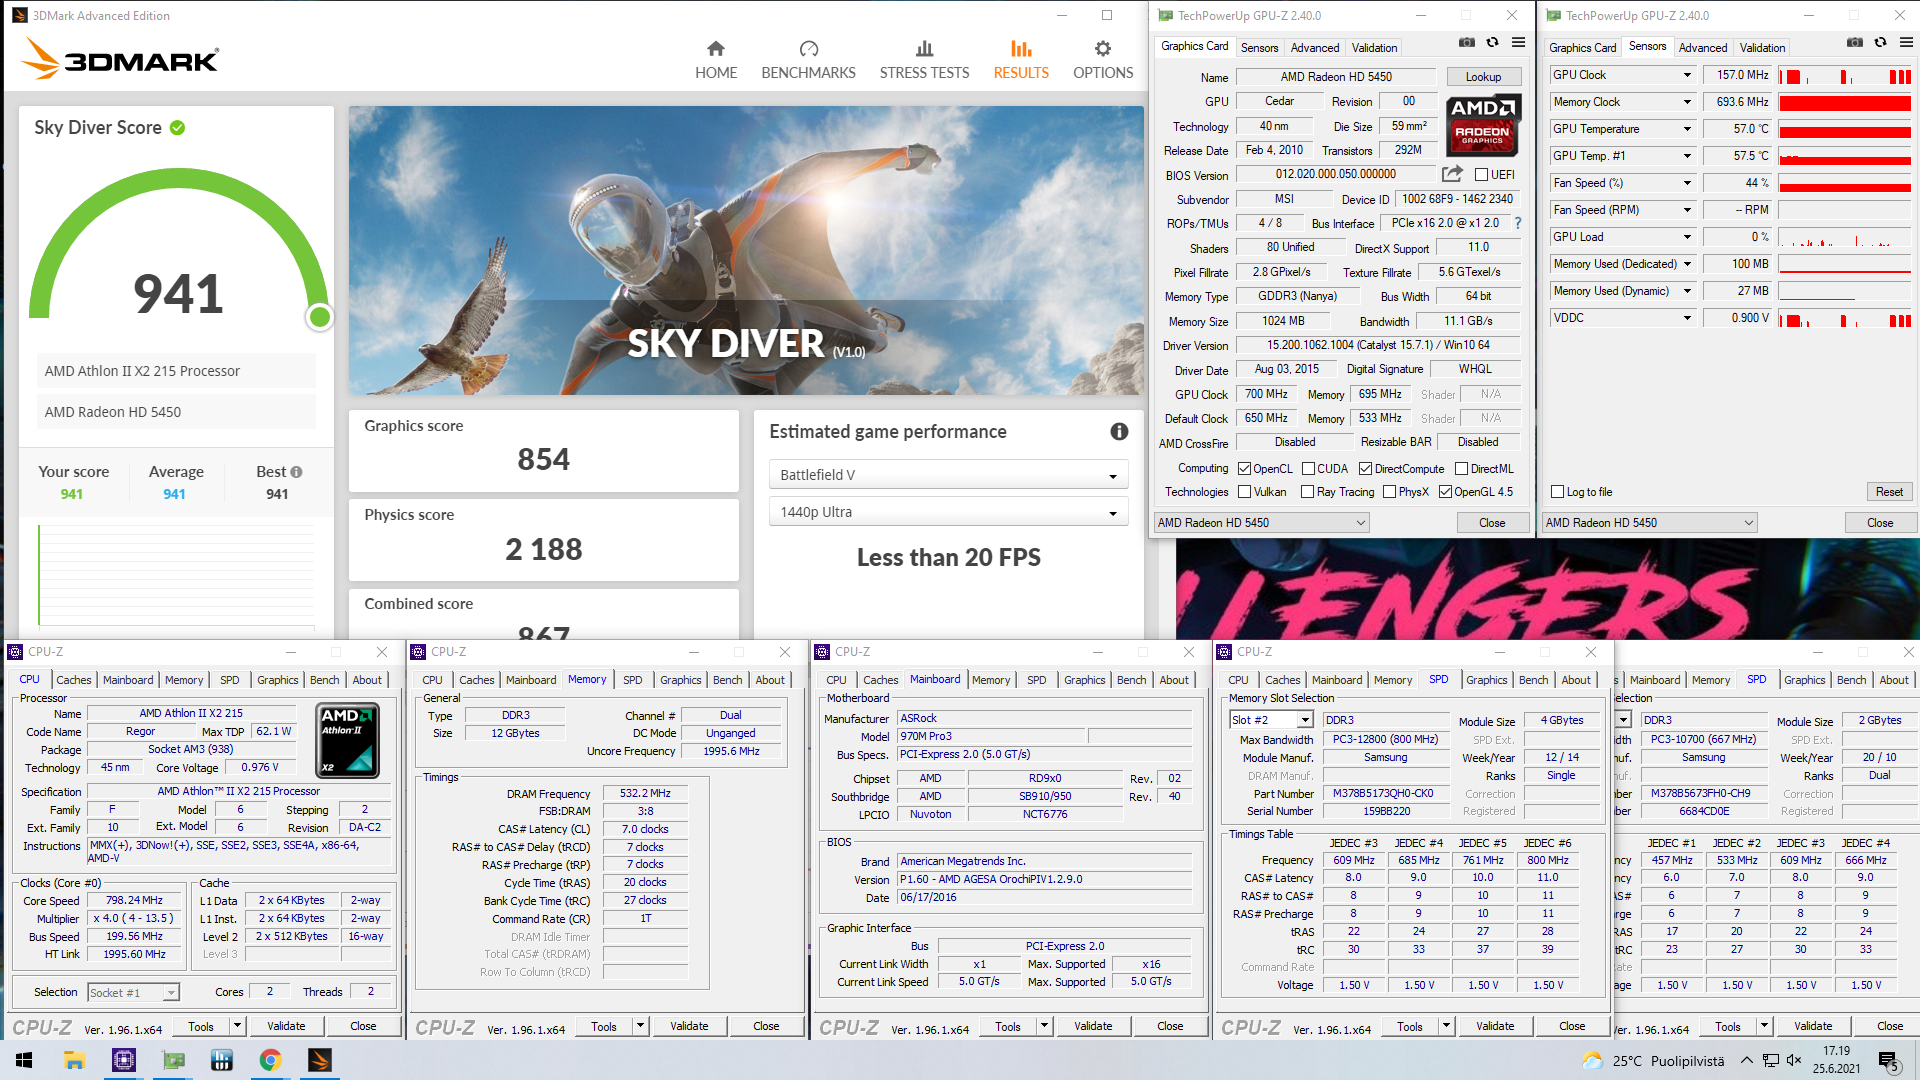Toggle the Vulkan checkbox
The image size is (1920, 1080).
pyautogui.click(x=1244, y=492)
